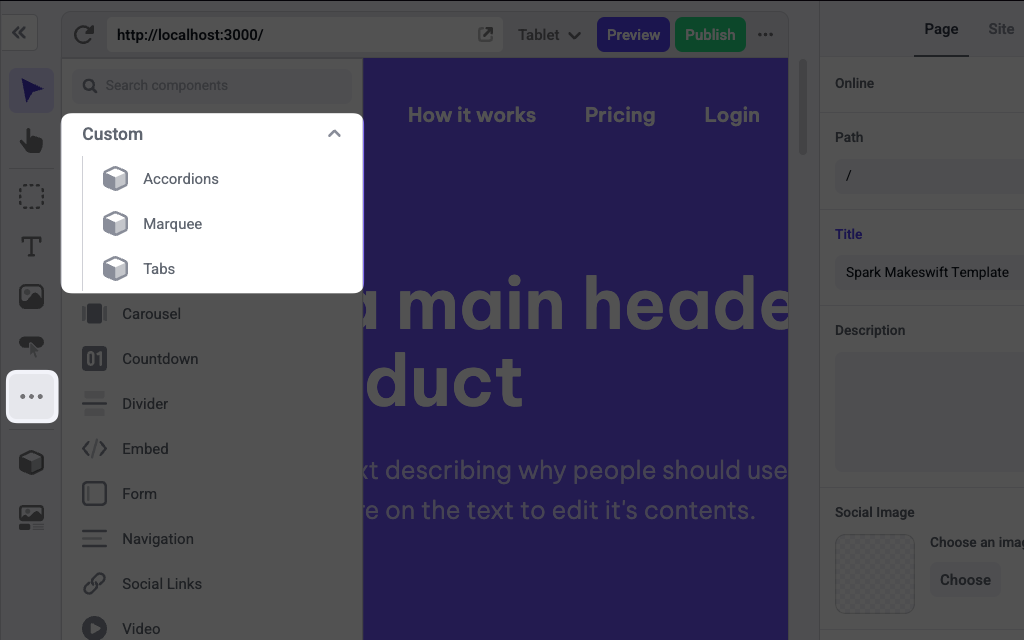The width and height of the screenshot is (1024, 640).
Task: Select the comment annotation tool
Action: point(31,346)
